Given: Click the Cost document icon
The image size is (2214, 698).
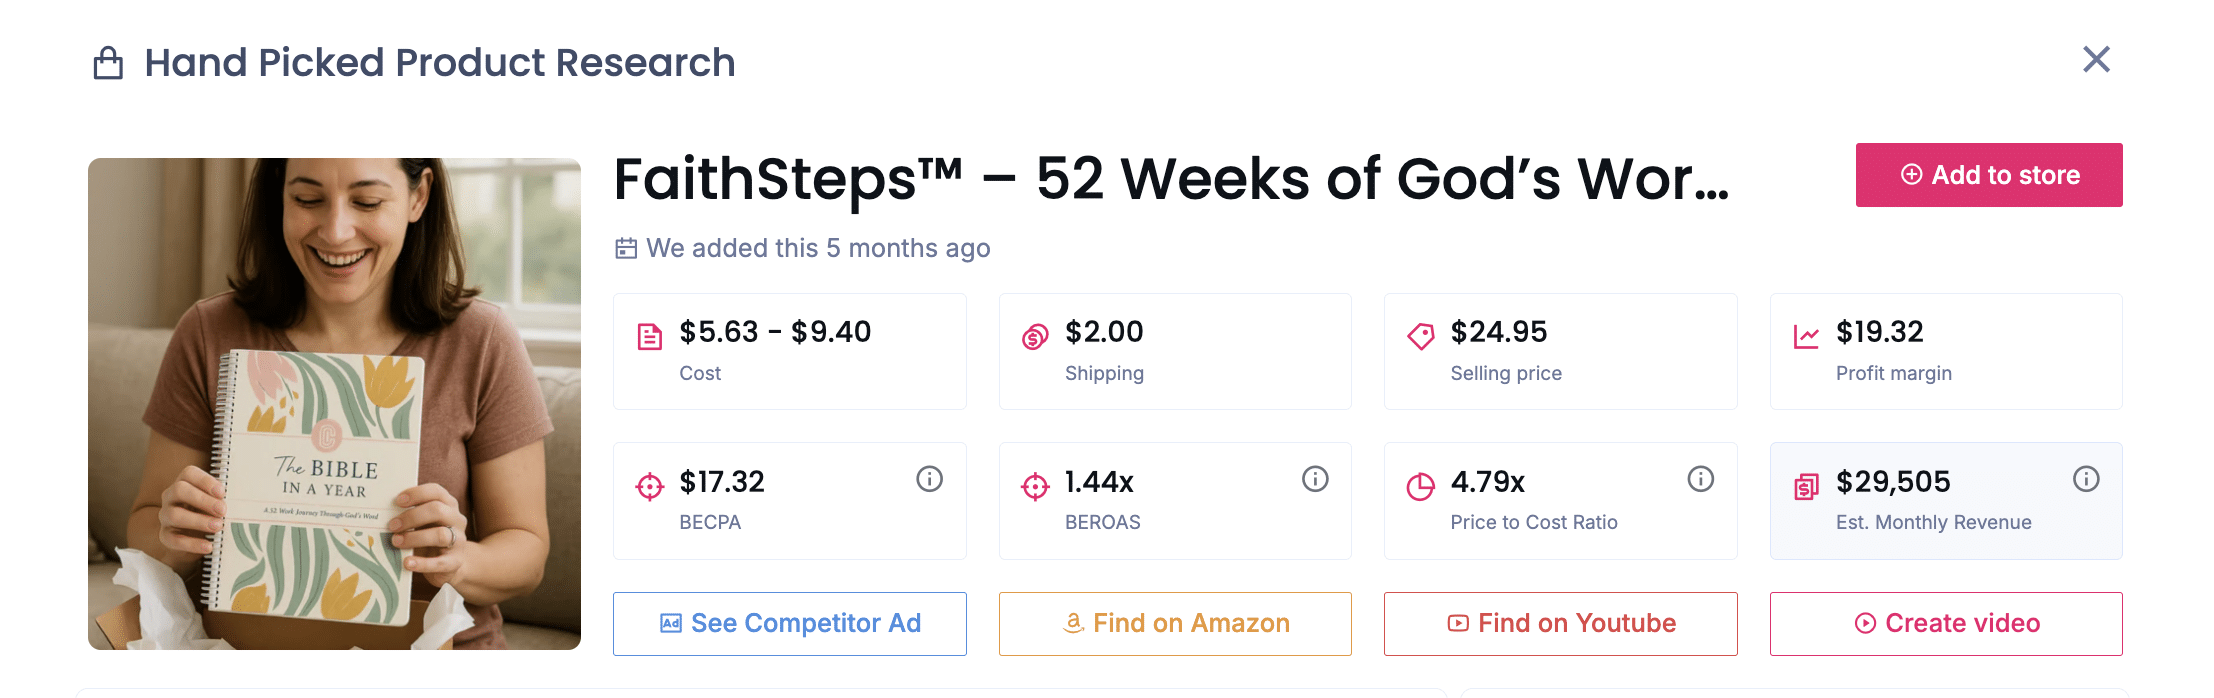Looking at the screenshot, I should [x=650, y=337].
